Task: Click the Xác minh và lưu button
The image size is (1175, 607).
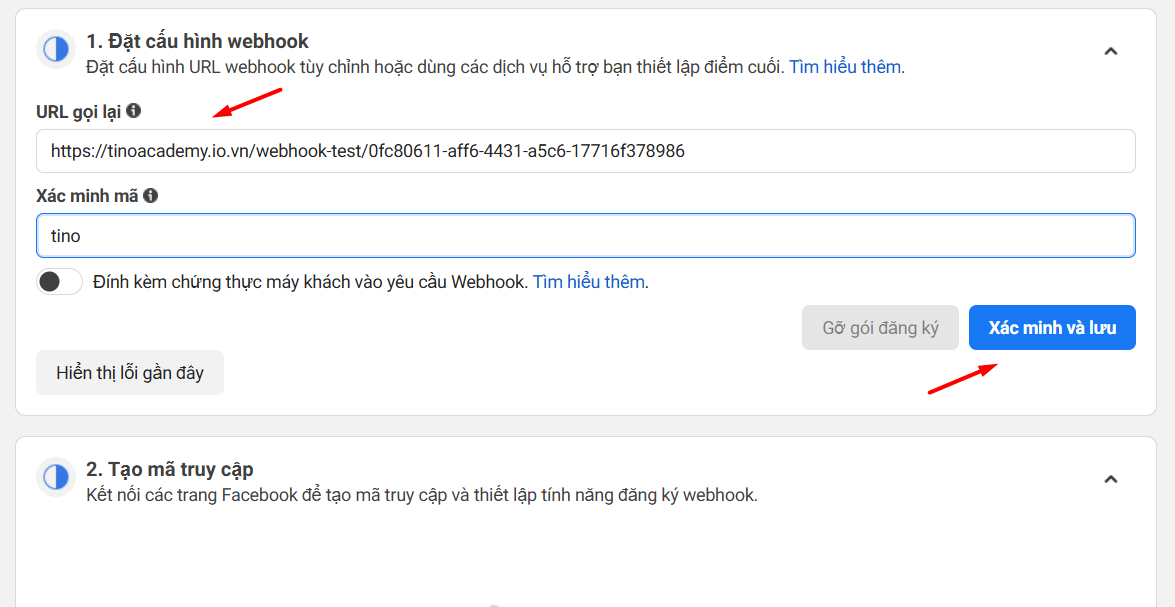Action: (1052, 327)
